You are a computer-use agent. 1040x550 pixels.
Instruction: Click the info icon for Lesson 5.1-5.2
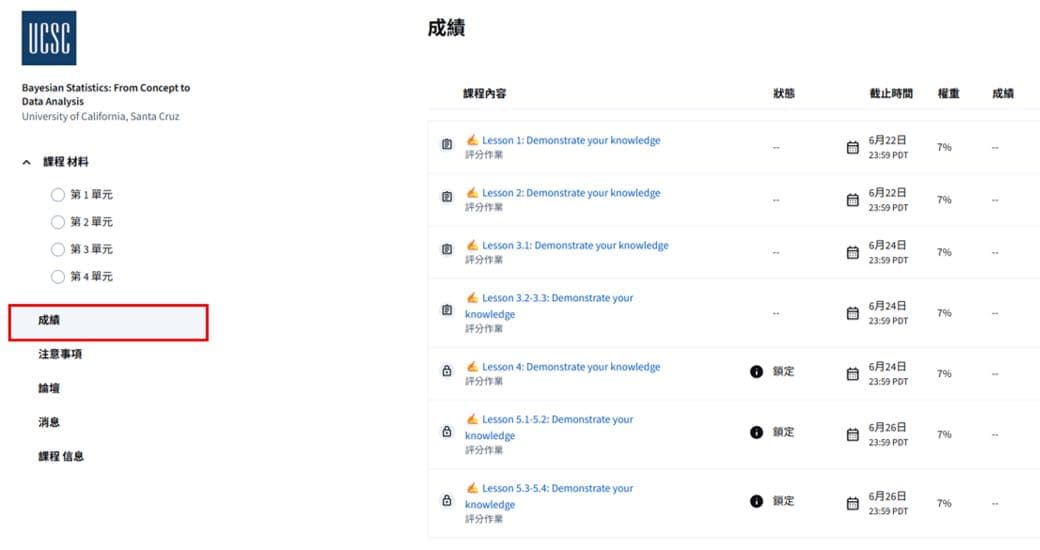pyautogui.click(x=756, y=432)
